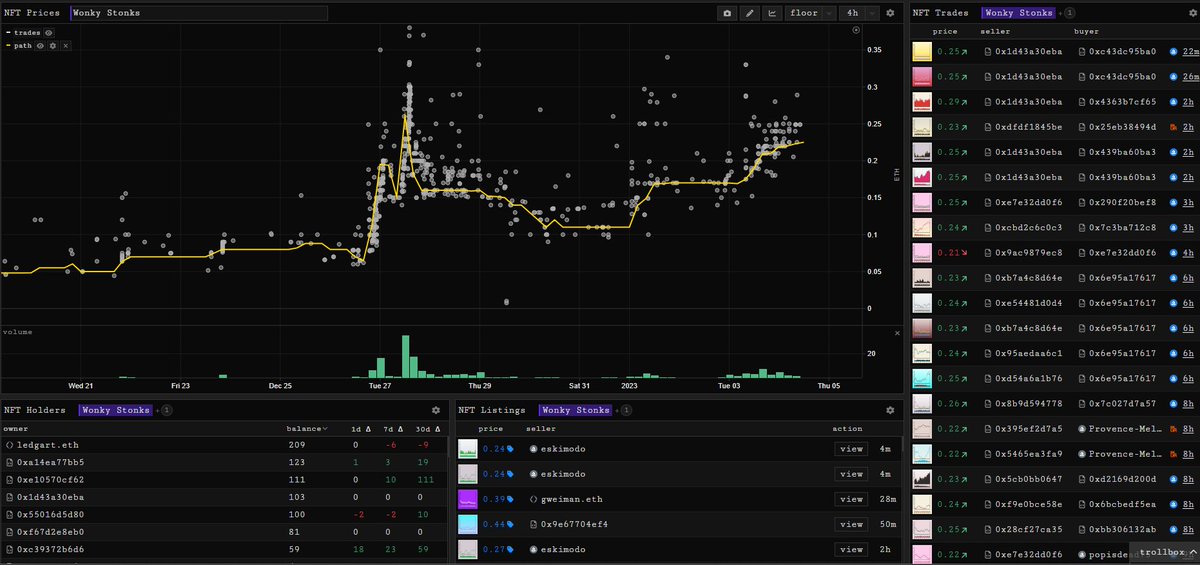1200x565 pixels.
Task: Click yellow path legend color marker
Action: click(8, 46)
